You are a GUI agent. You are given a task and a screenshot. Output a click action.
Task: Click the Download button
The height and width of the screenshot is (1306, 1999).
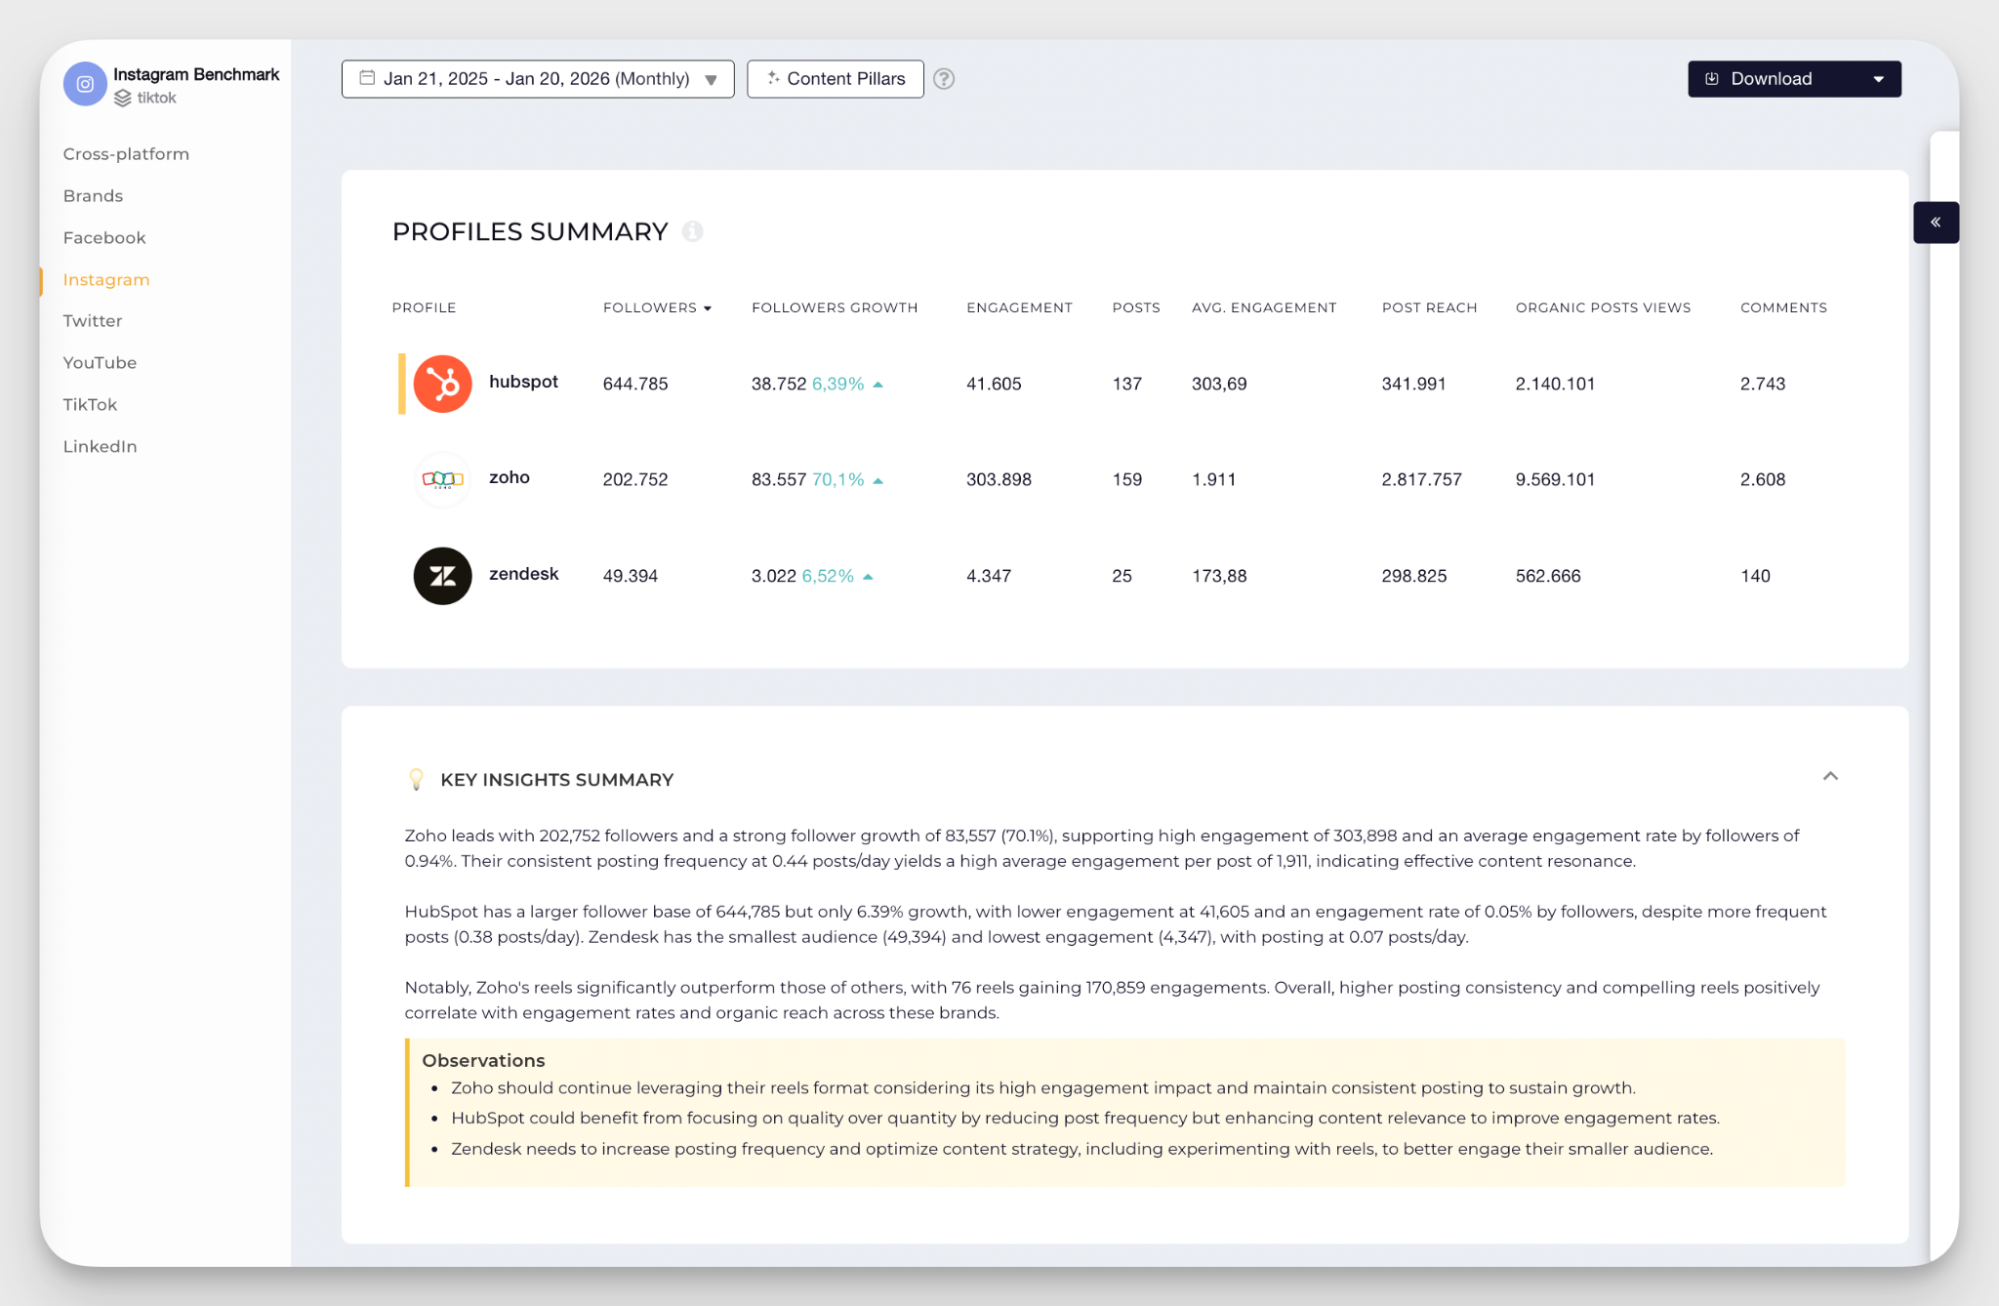click(1771, 78)
